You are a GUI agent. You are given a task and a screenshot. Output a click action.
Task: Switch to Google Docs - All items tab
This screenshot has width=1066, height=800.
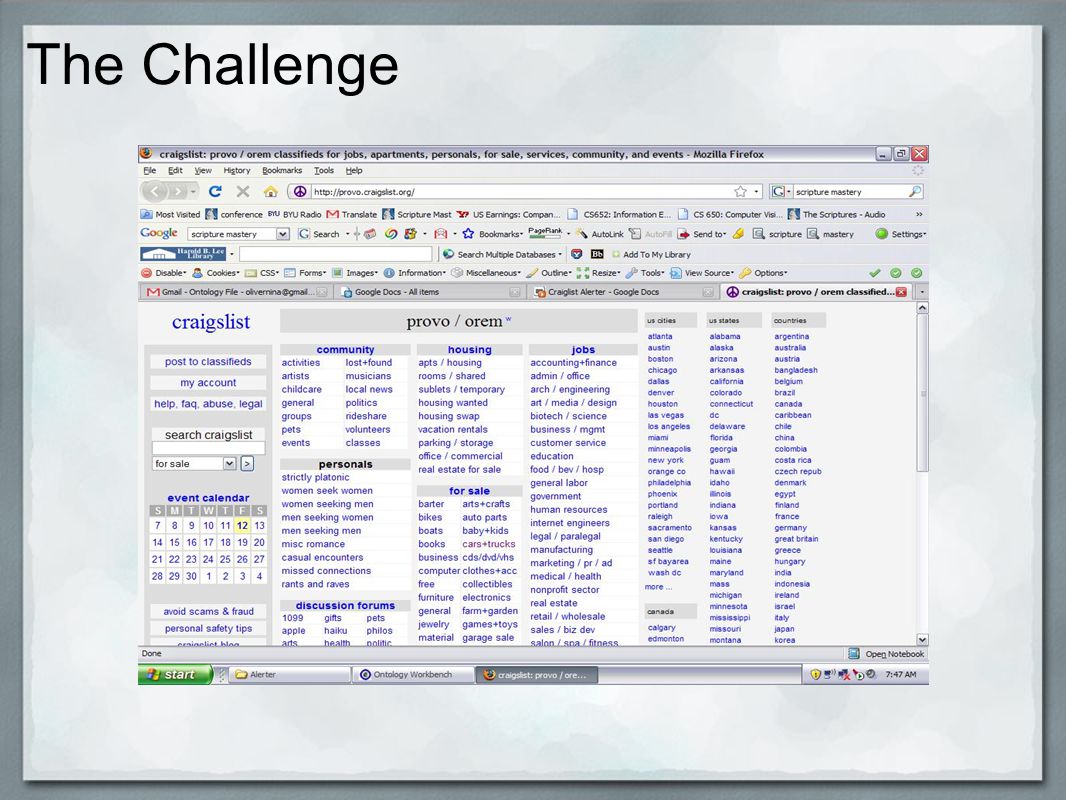431,292
